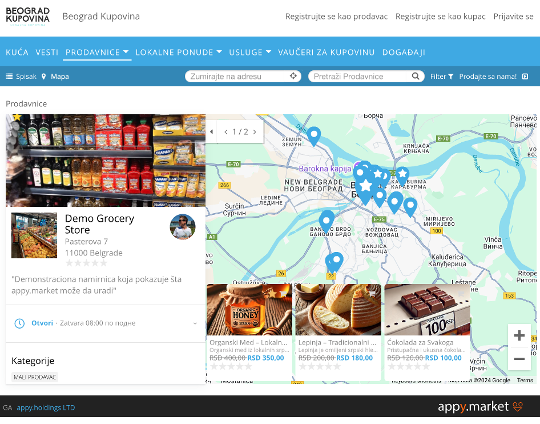This screenshot has width=540, height=424.
Task: Click the magnifier search icon
Action: (416, 76)
